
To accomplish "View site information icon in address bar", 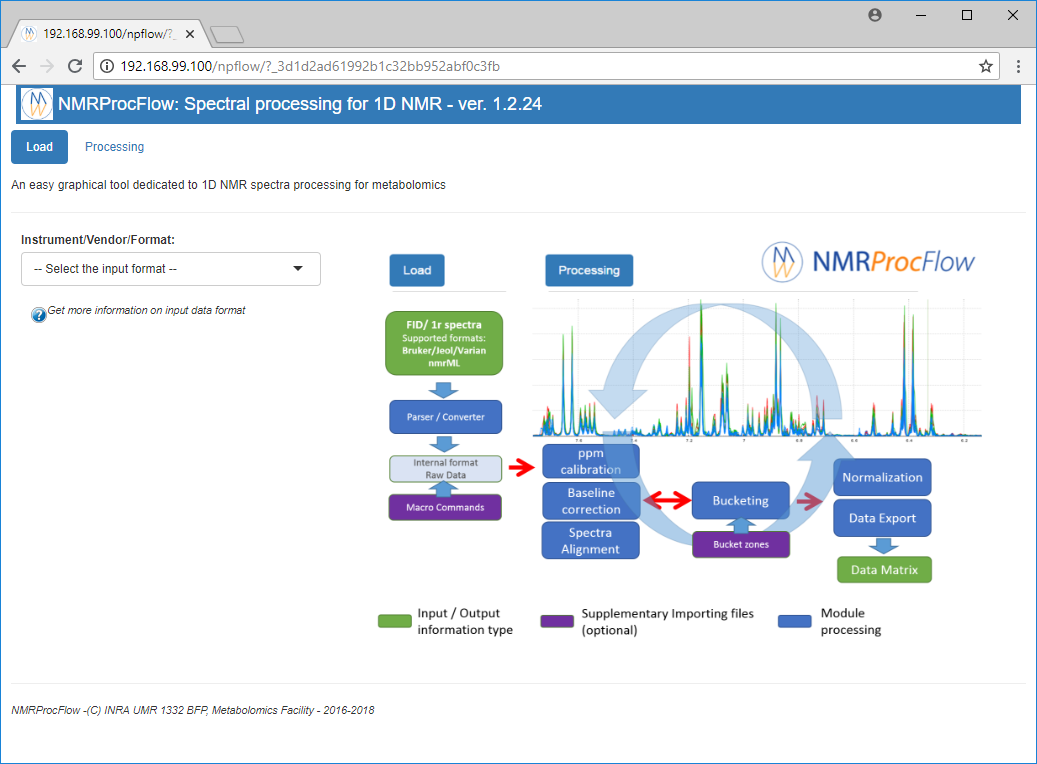I will point(106,66).
